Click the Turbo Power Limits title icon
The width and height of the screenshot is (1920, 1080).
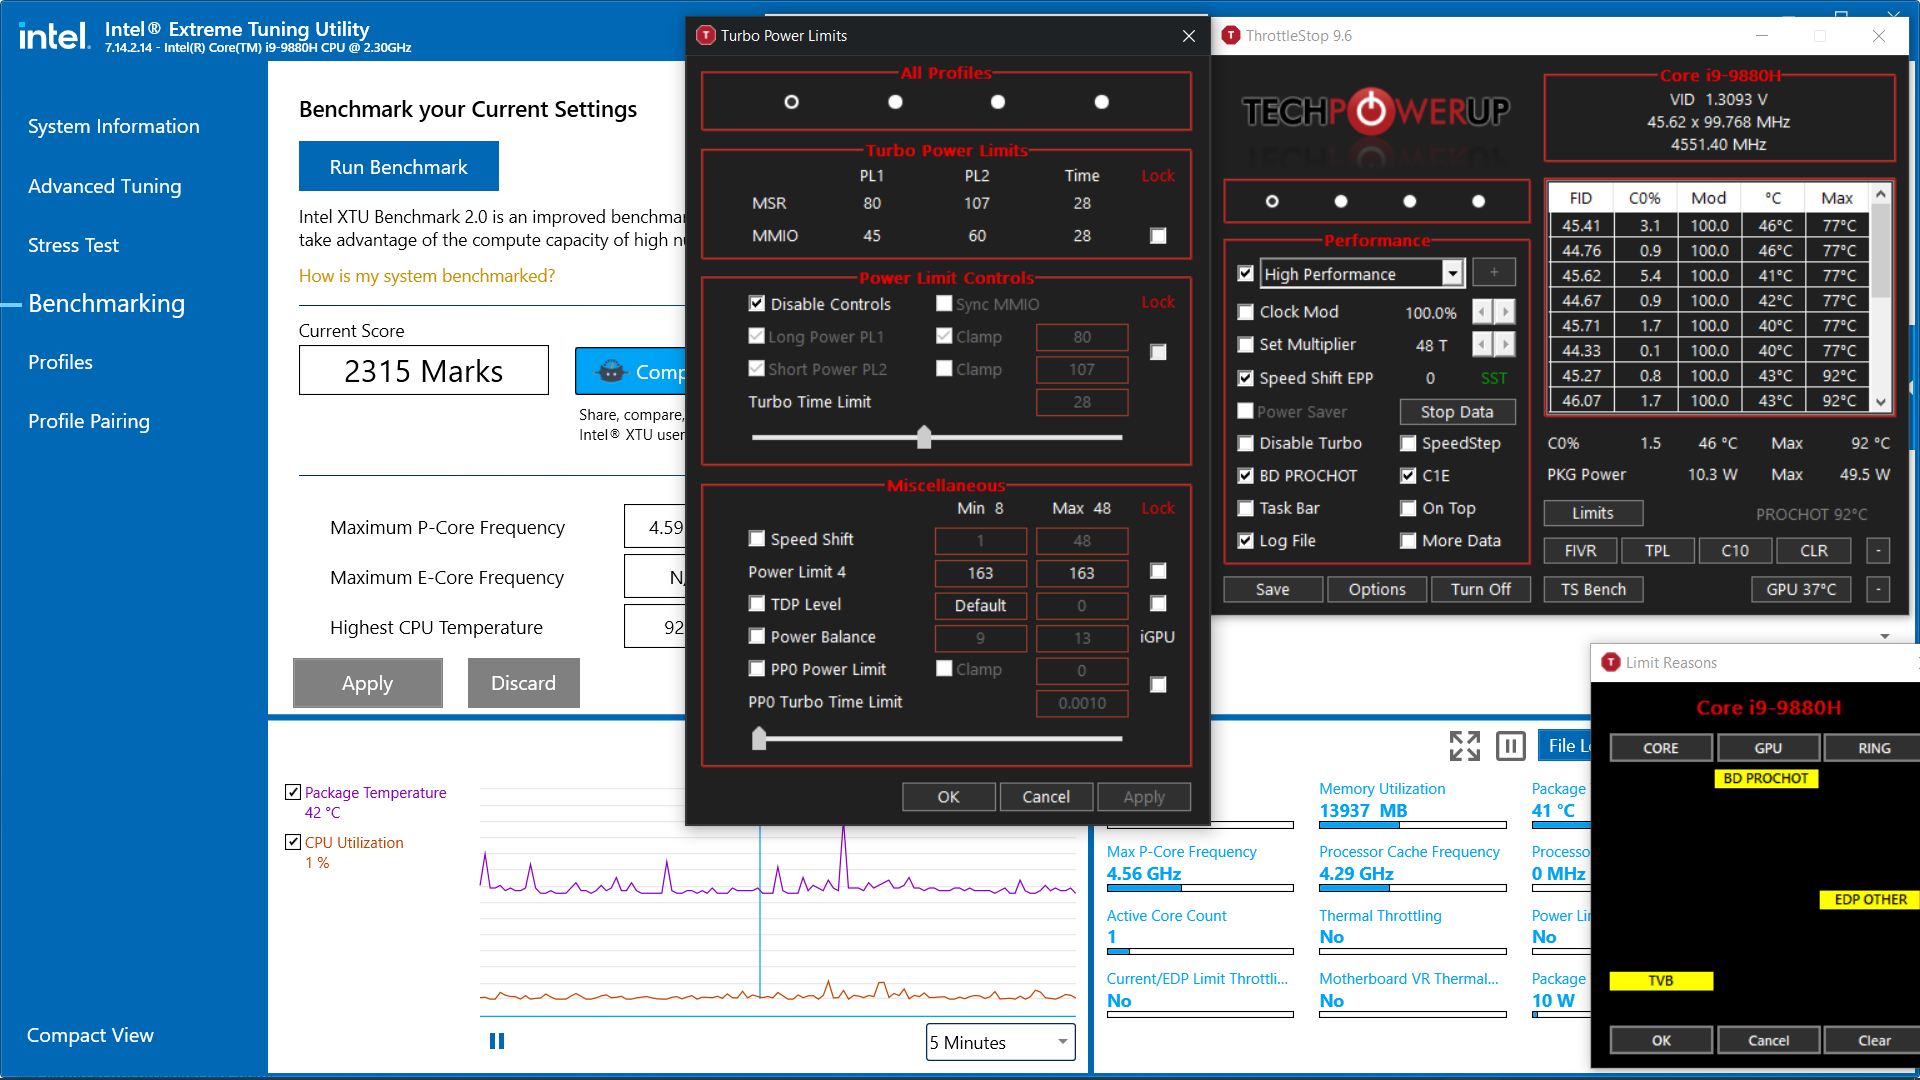(706, 35)
